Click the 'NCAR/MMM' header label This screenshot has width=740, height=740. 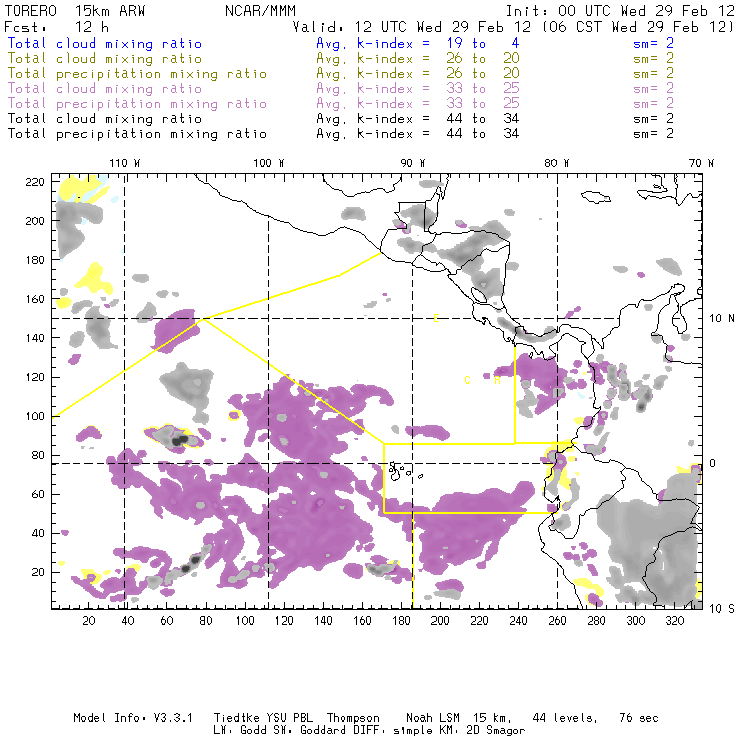261,11
